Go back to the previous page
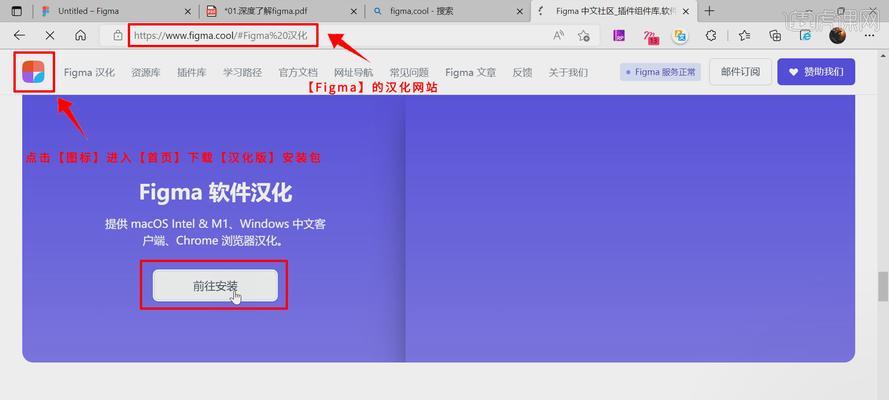This screenshot has height=400, width=889. click(19, 36)
